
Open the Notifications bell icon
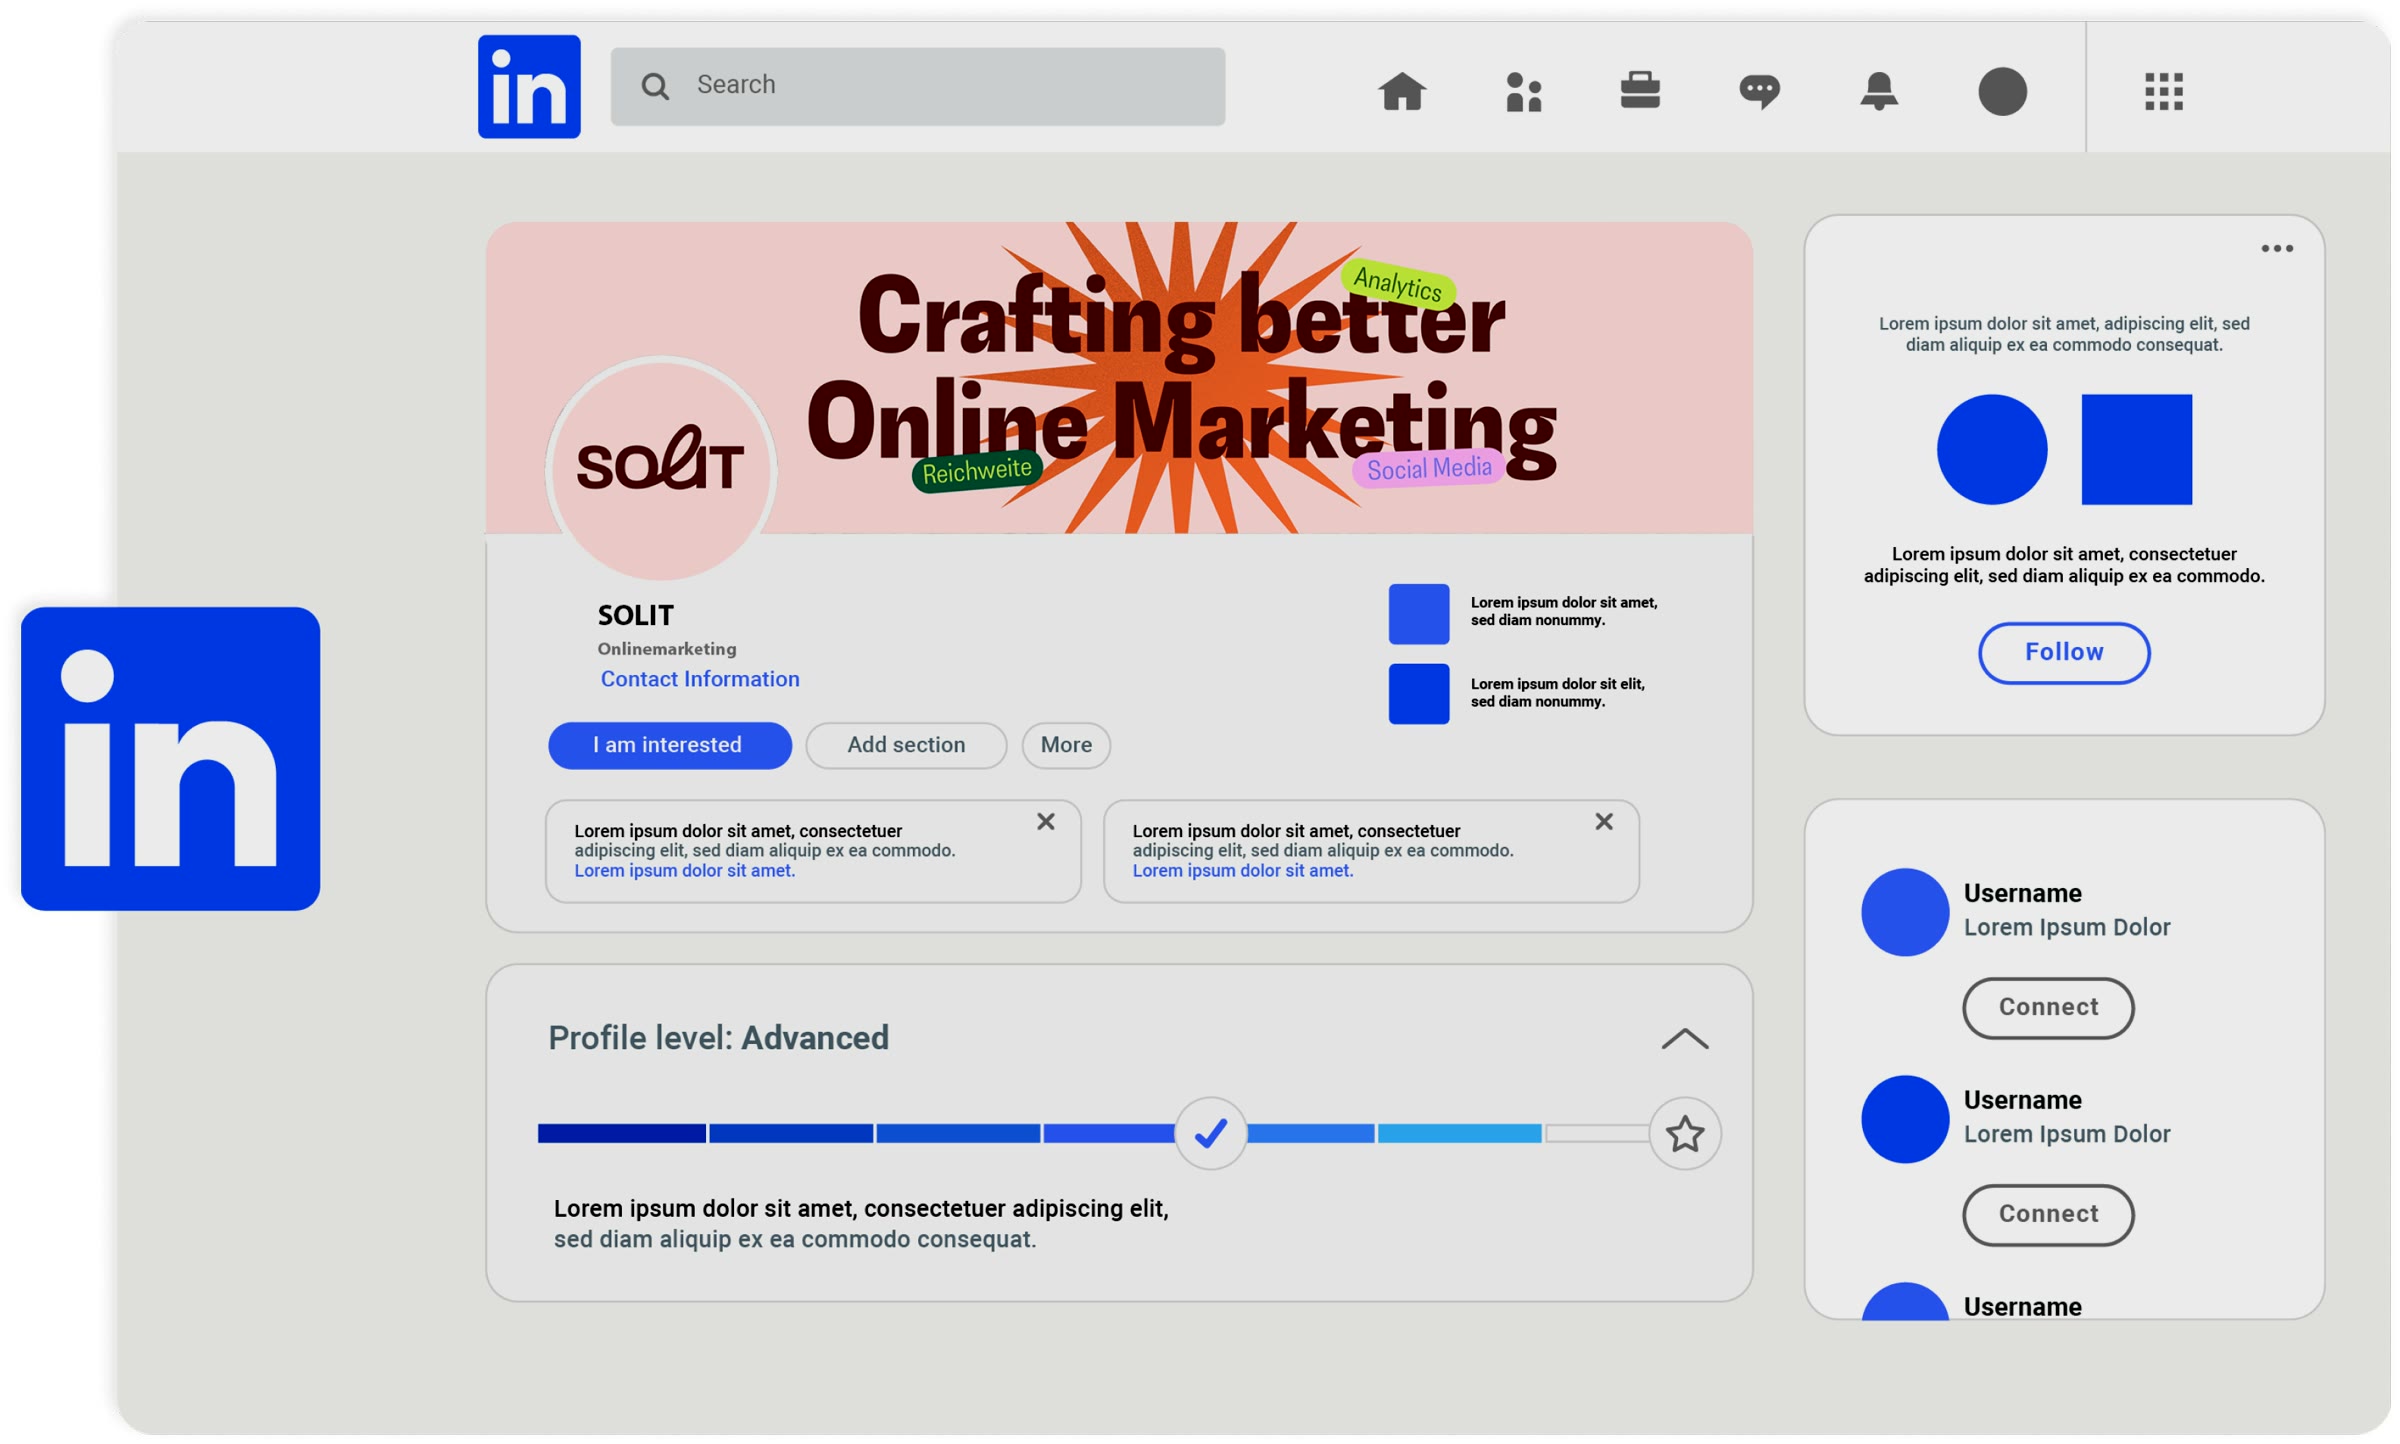[x=1879, y=91]
